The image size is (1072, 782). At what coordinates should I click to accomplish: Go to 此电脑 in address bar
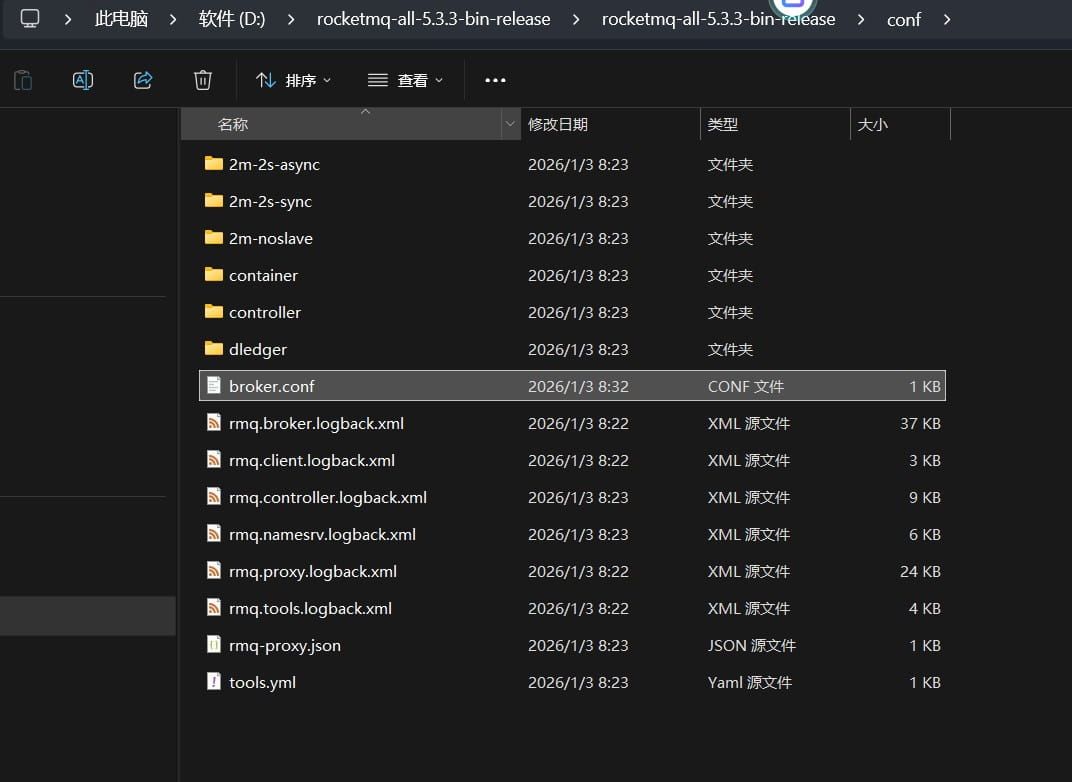tap(121, 19)
